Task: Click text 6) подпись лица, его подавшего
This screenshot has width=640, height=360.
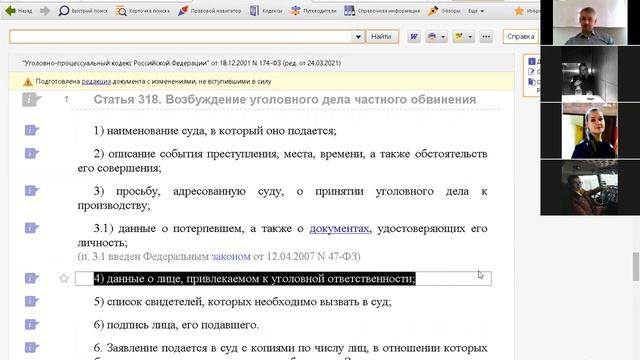Action: tap(176, 325)
